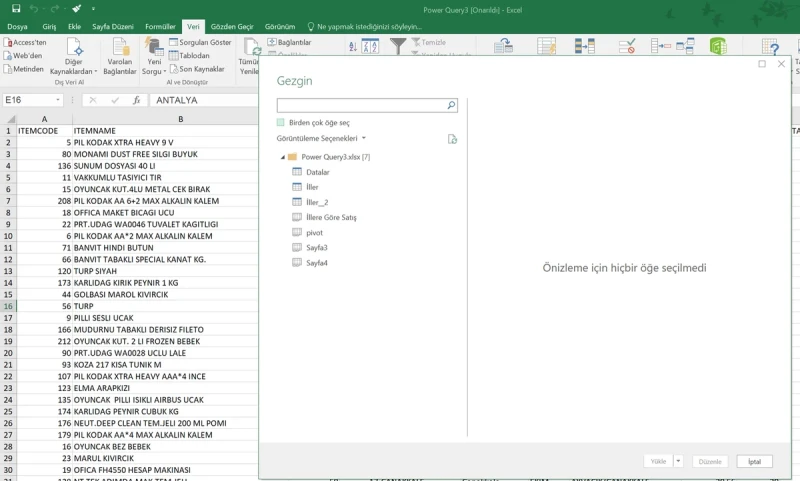The width and height of the screenshot is (800, 481).
Task: Open the Name Box dropdown arrow
Action: pos(58,100)
